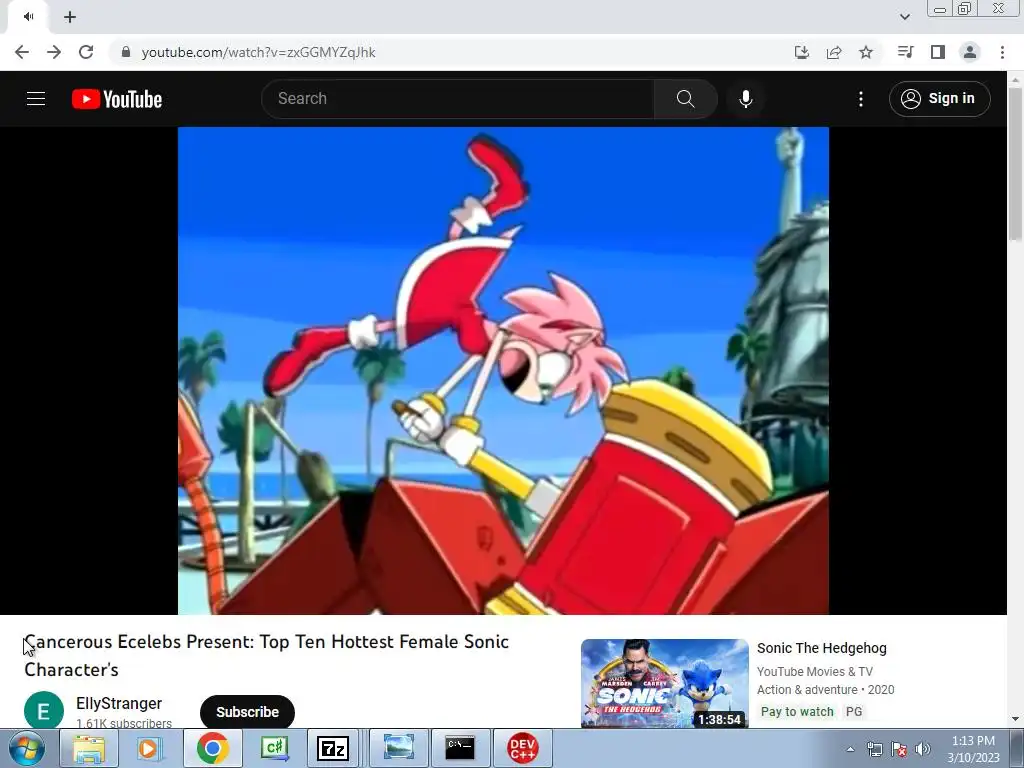Focus the YouTube Search field
The image size is (1024, 768).
[x=458, y=99]
